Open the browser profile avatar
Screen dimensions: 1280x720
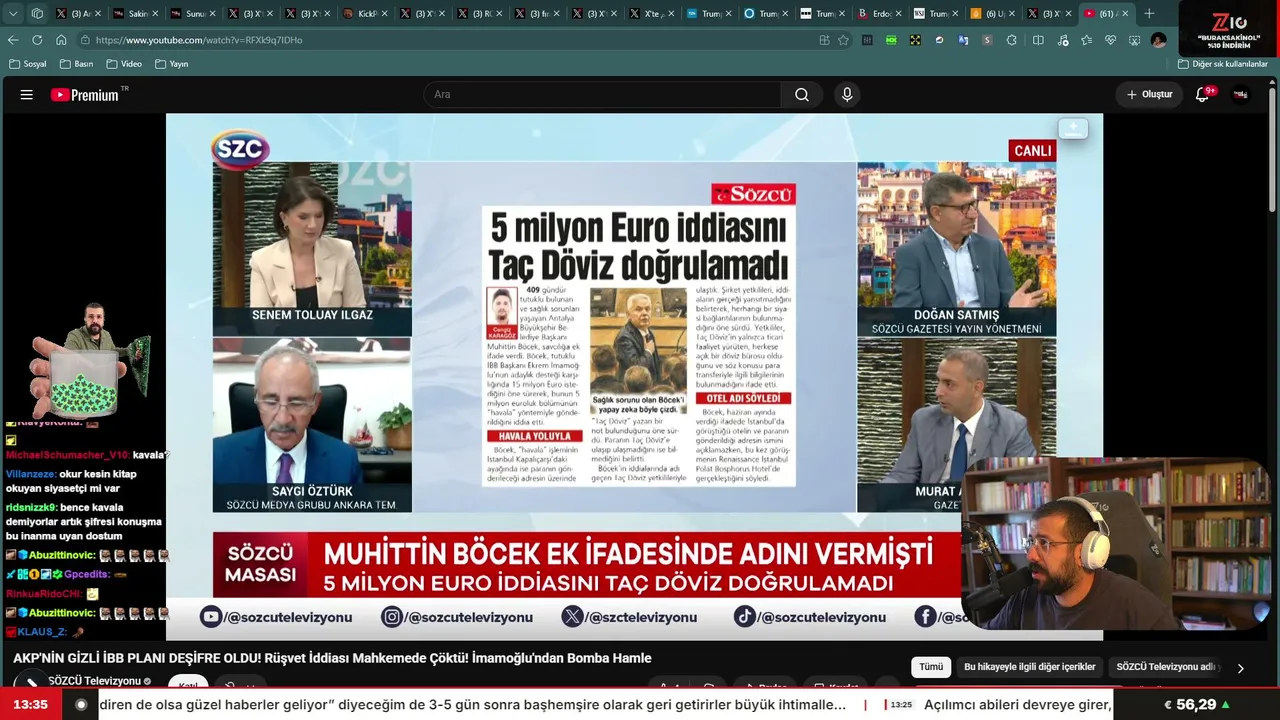point(1158,40)
